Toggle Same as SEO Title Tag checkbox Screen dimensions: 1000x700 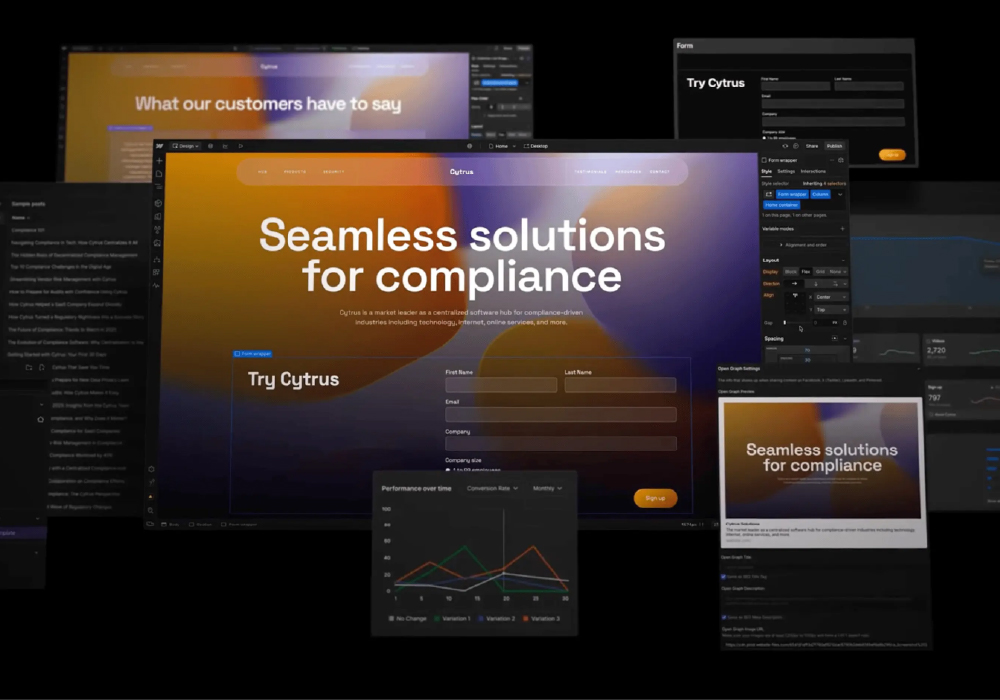click(724, 576)
